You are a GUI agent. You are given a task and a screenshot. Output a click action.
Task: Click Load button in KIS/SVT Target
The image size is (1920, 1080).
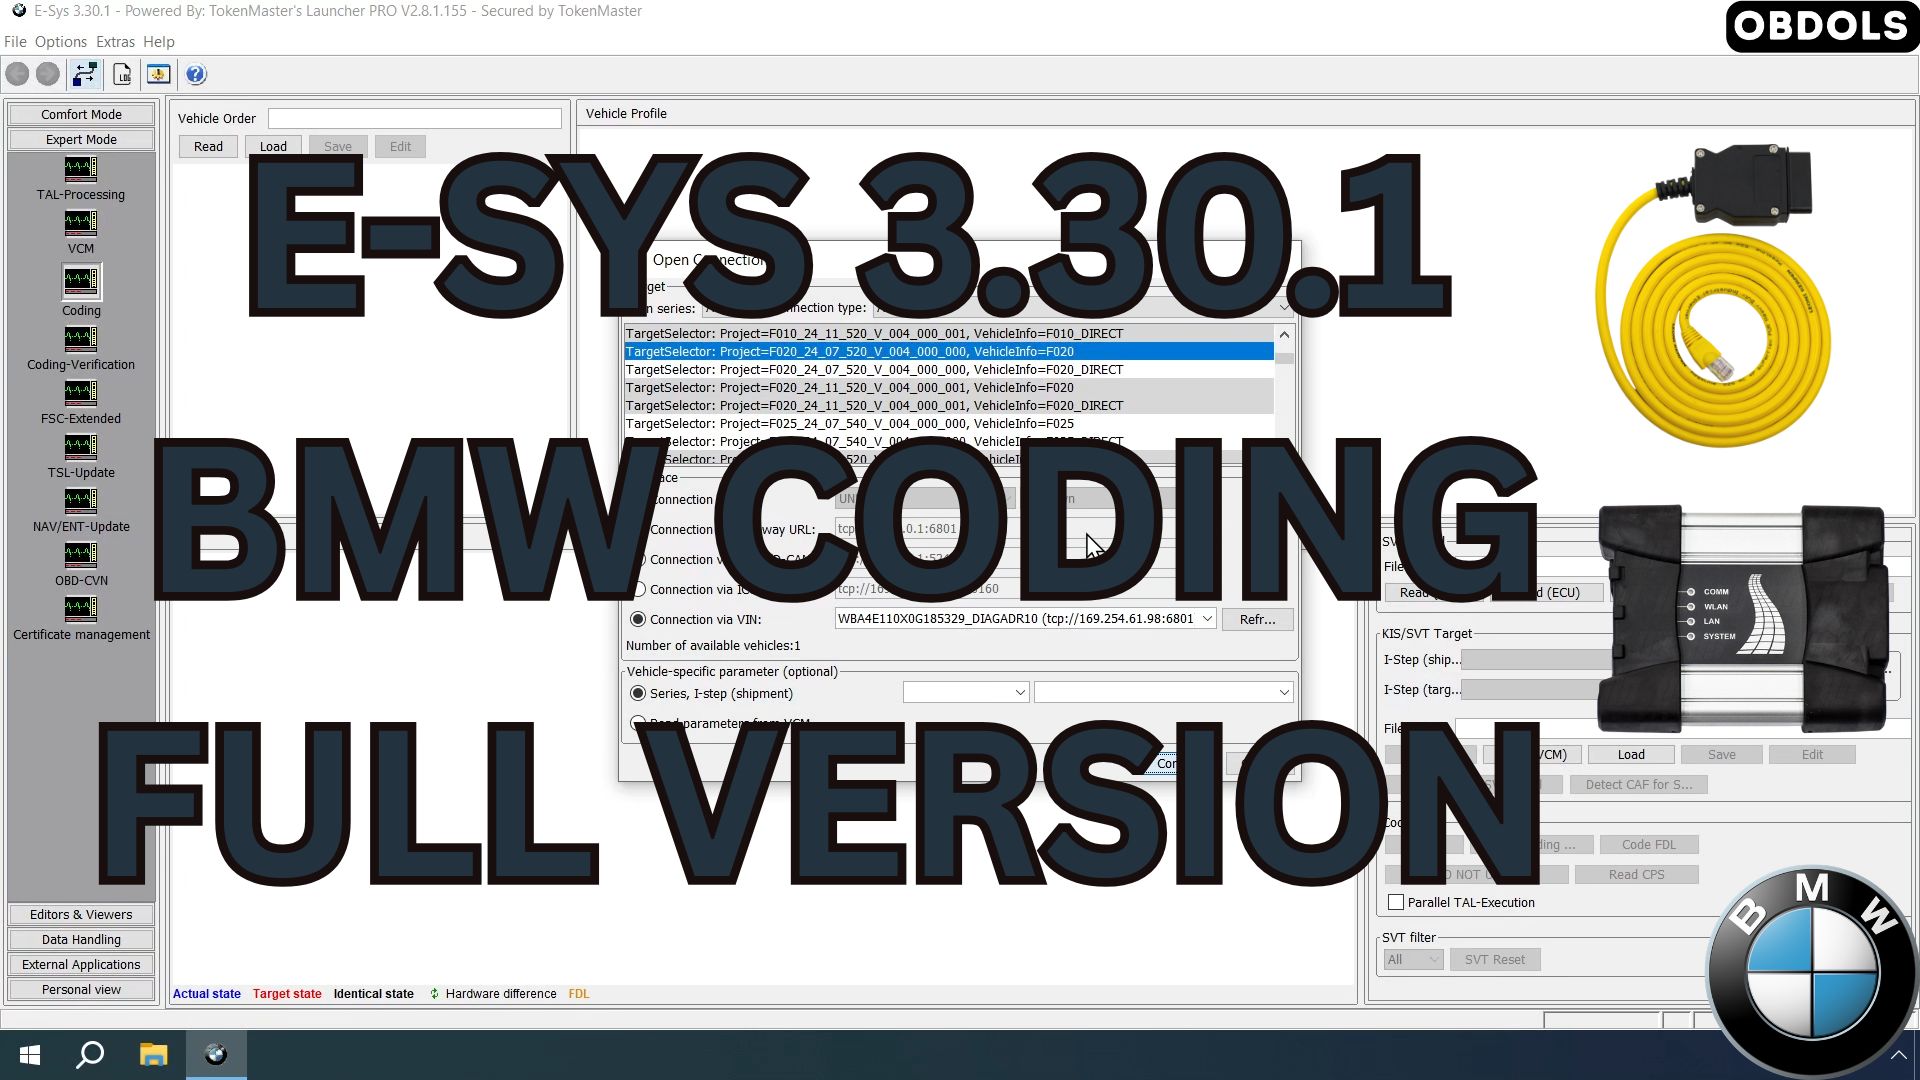1630,754
